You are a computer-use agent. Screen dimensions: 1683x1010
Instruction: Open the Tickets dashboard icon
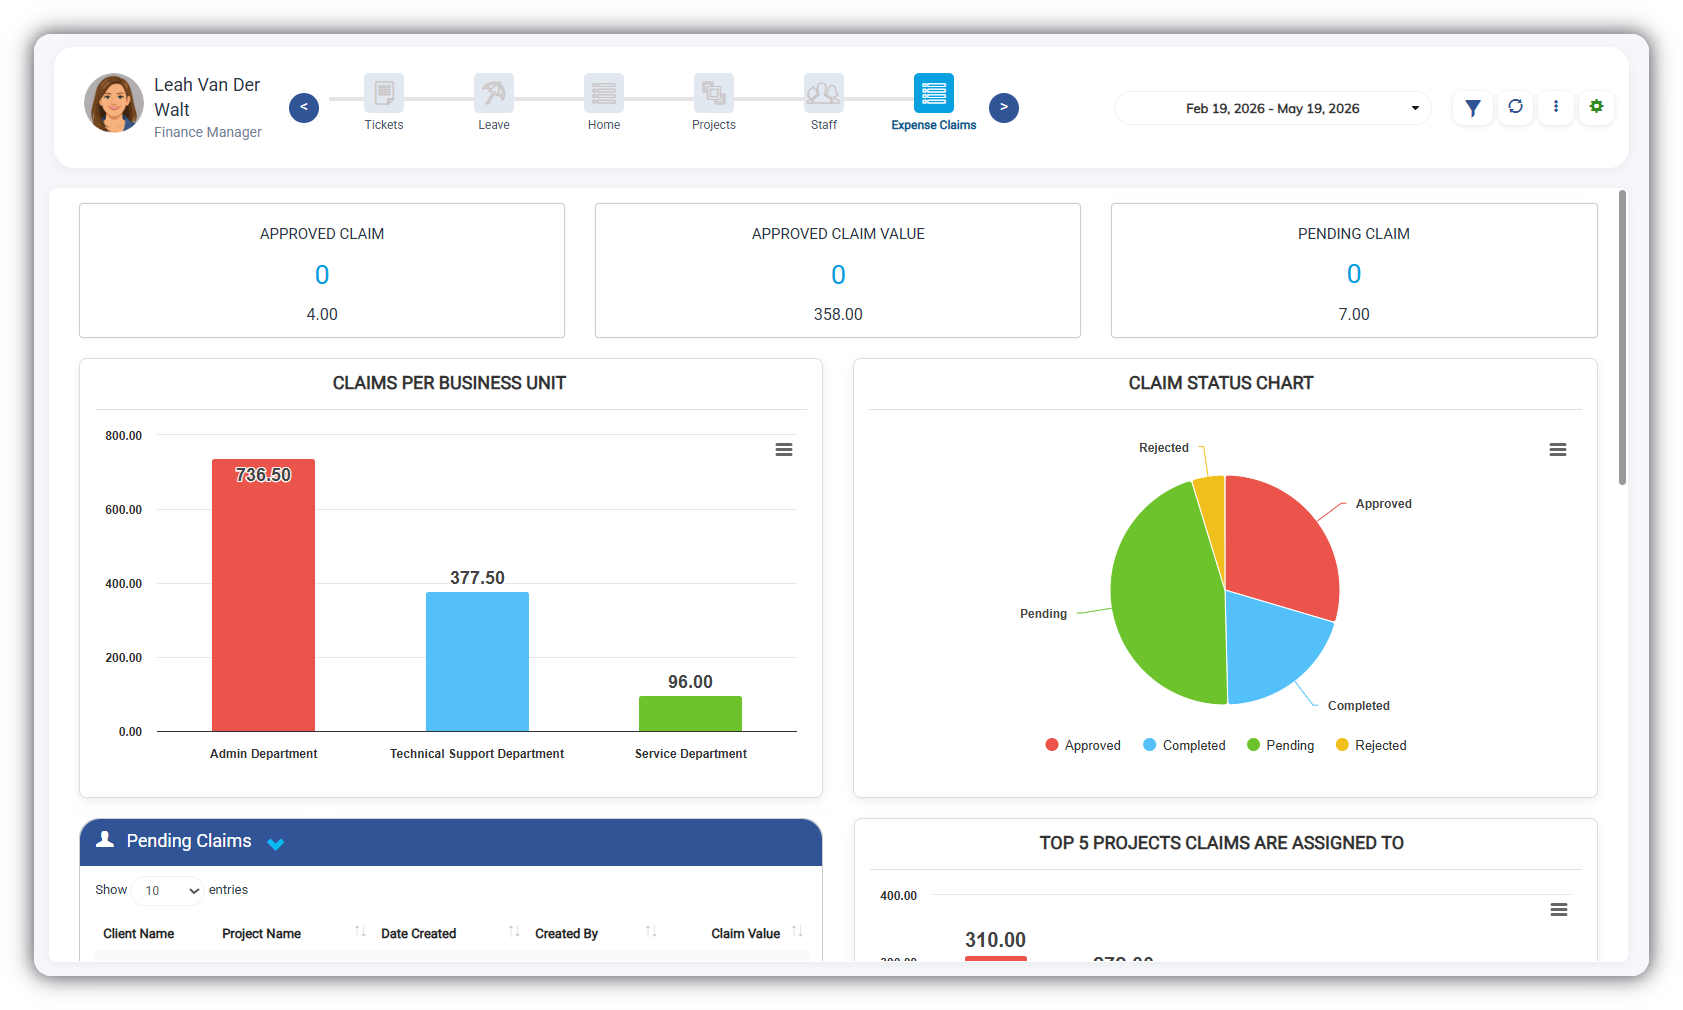[384, 93]
